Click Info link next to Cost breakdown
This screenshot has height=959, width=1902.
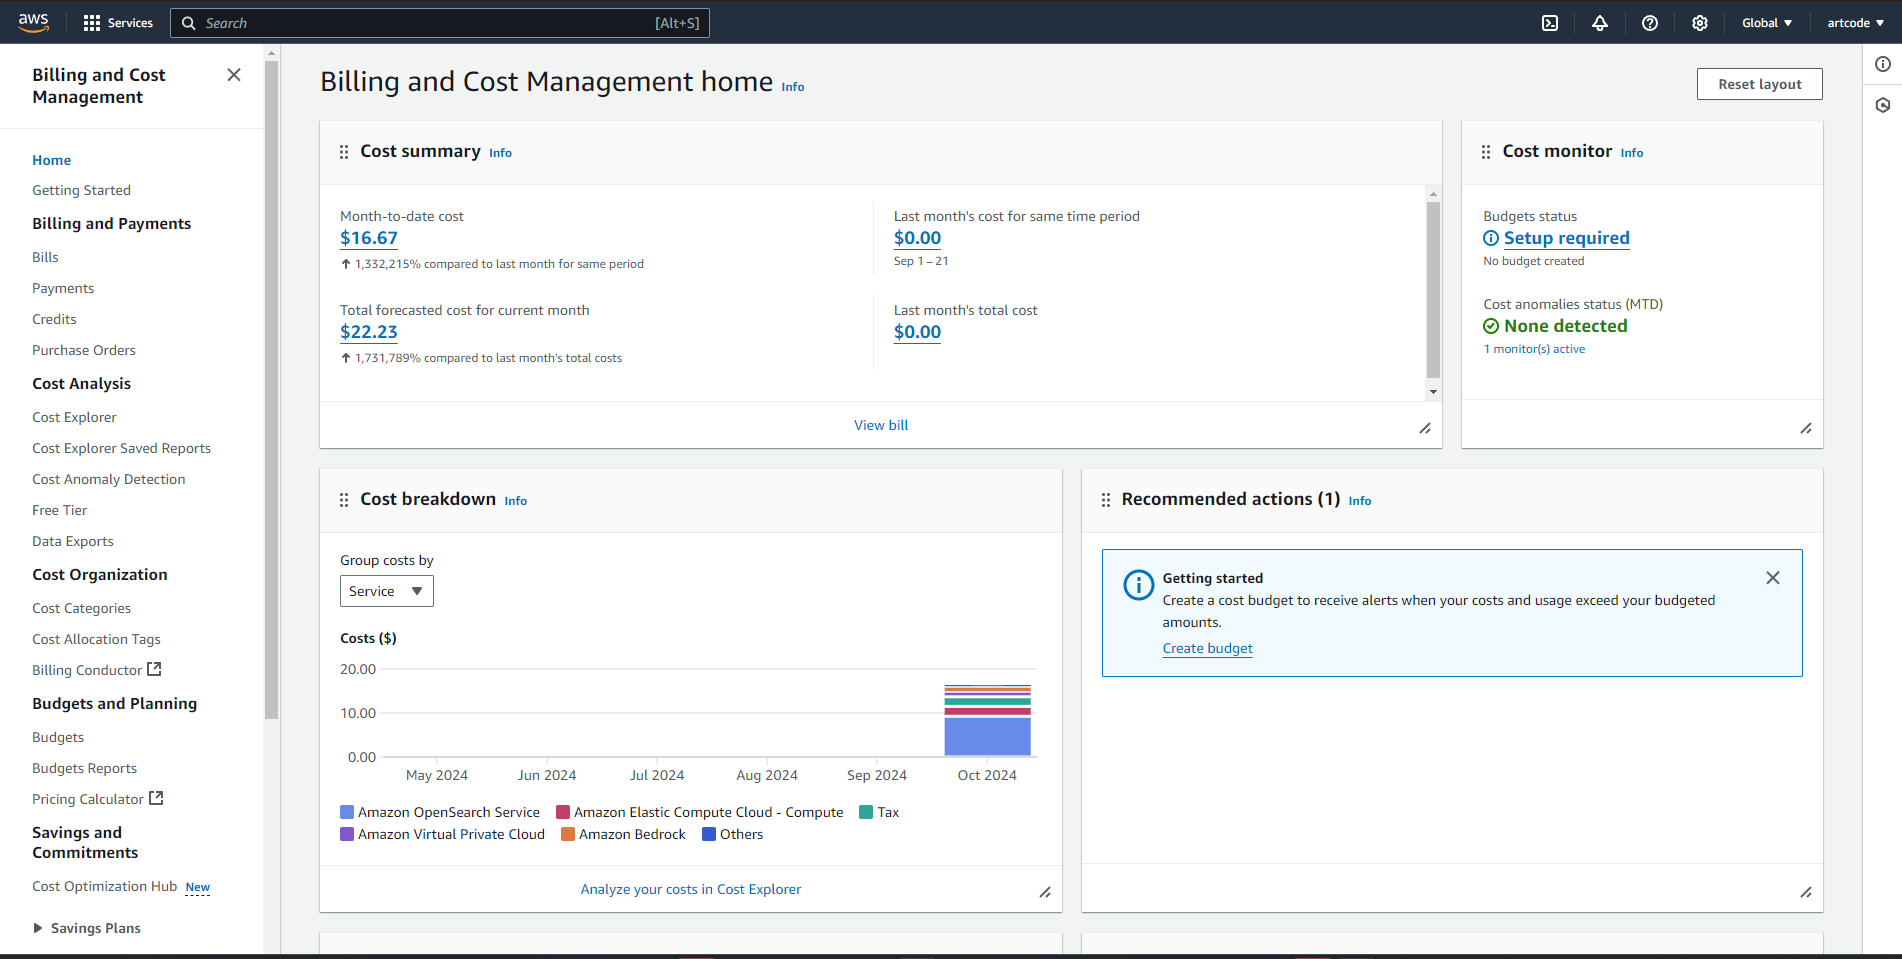(x=515, y=501)
